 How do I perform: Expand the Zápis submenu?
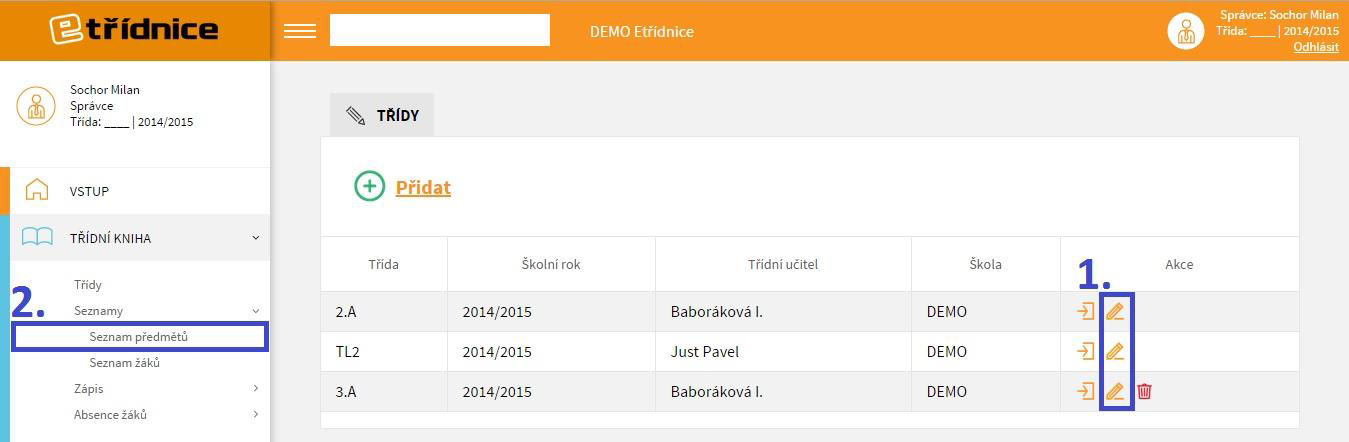pyautogui.click(x=256, y=388)
